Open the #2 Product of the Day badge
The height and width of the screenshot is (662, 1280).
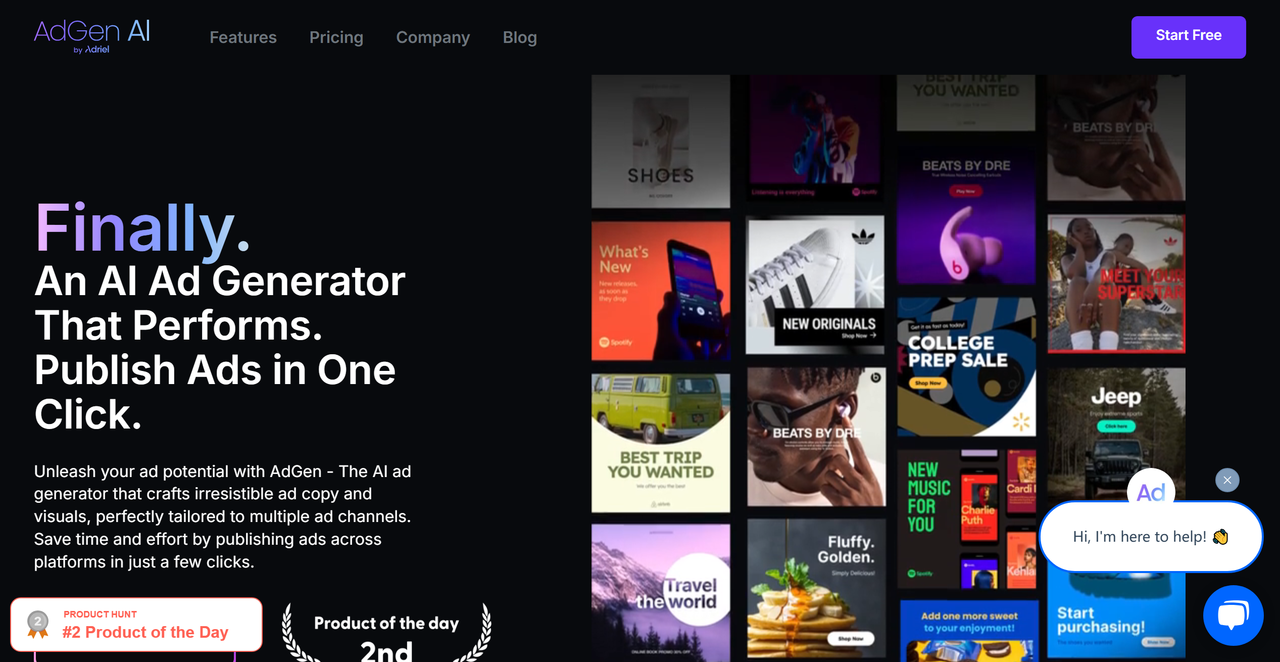coord(137,624)
